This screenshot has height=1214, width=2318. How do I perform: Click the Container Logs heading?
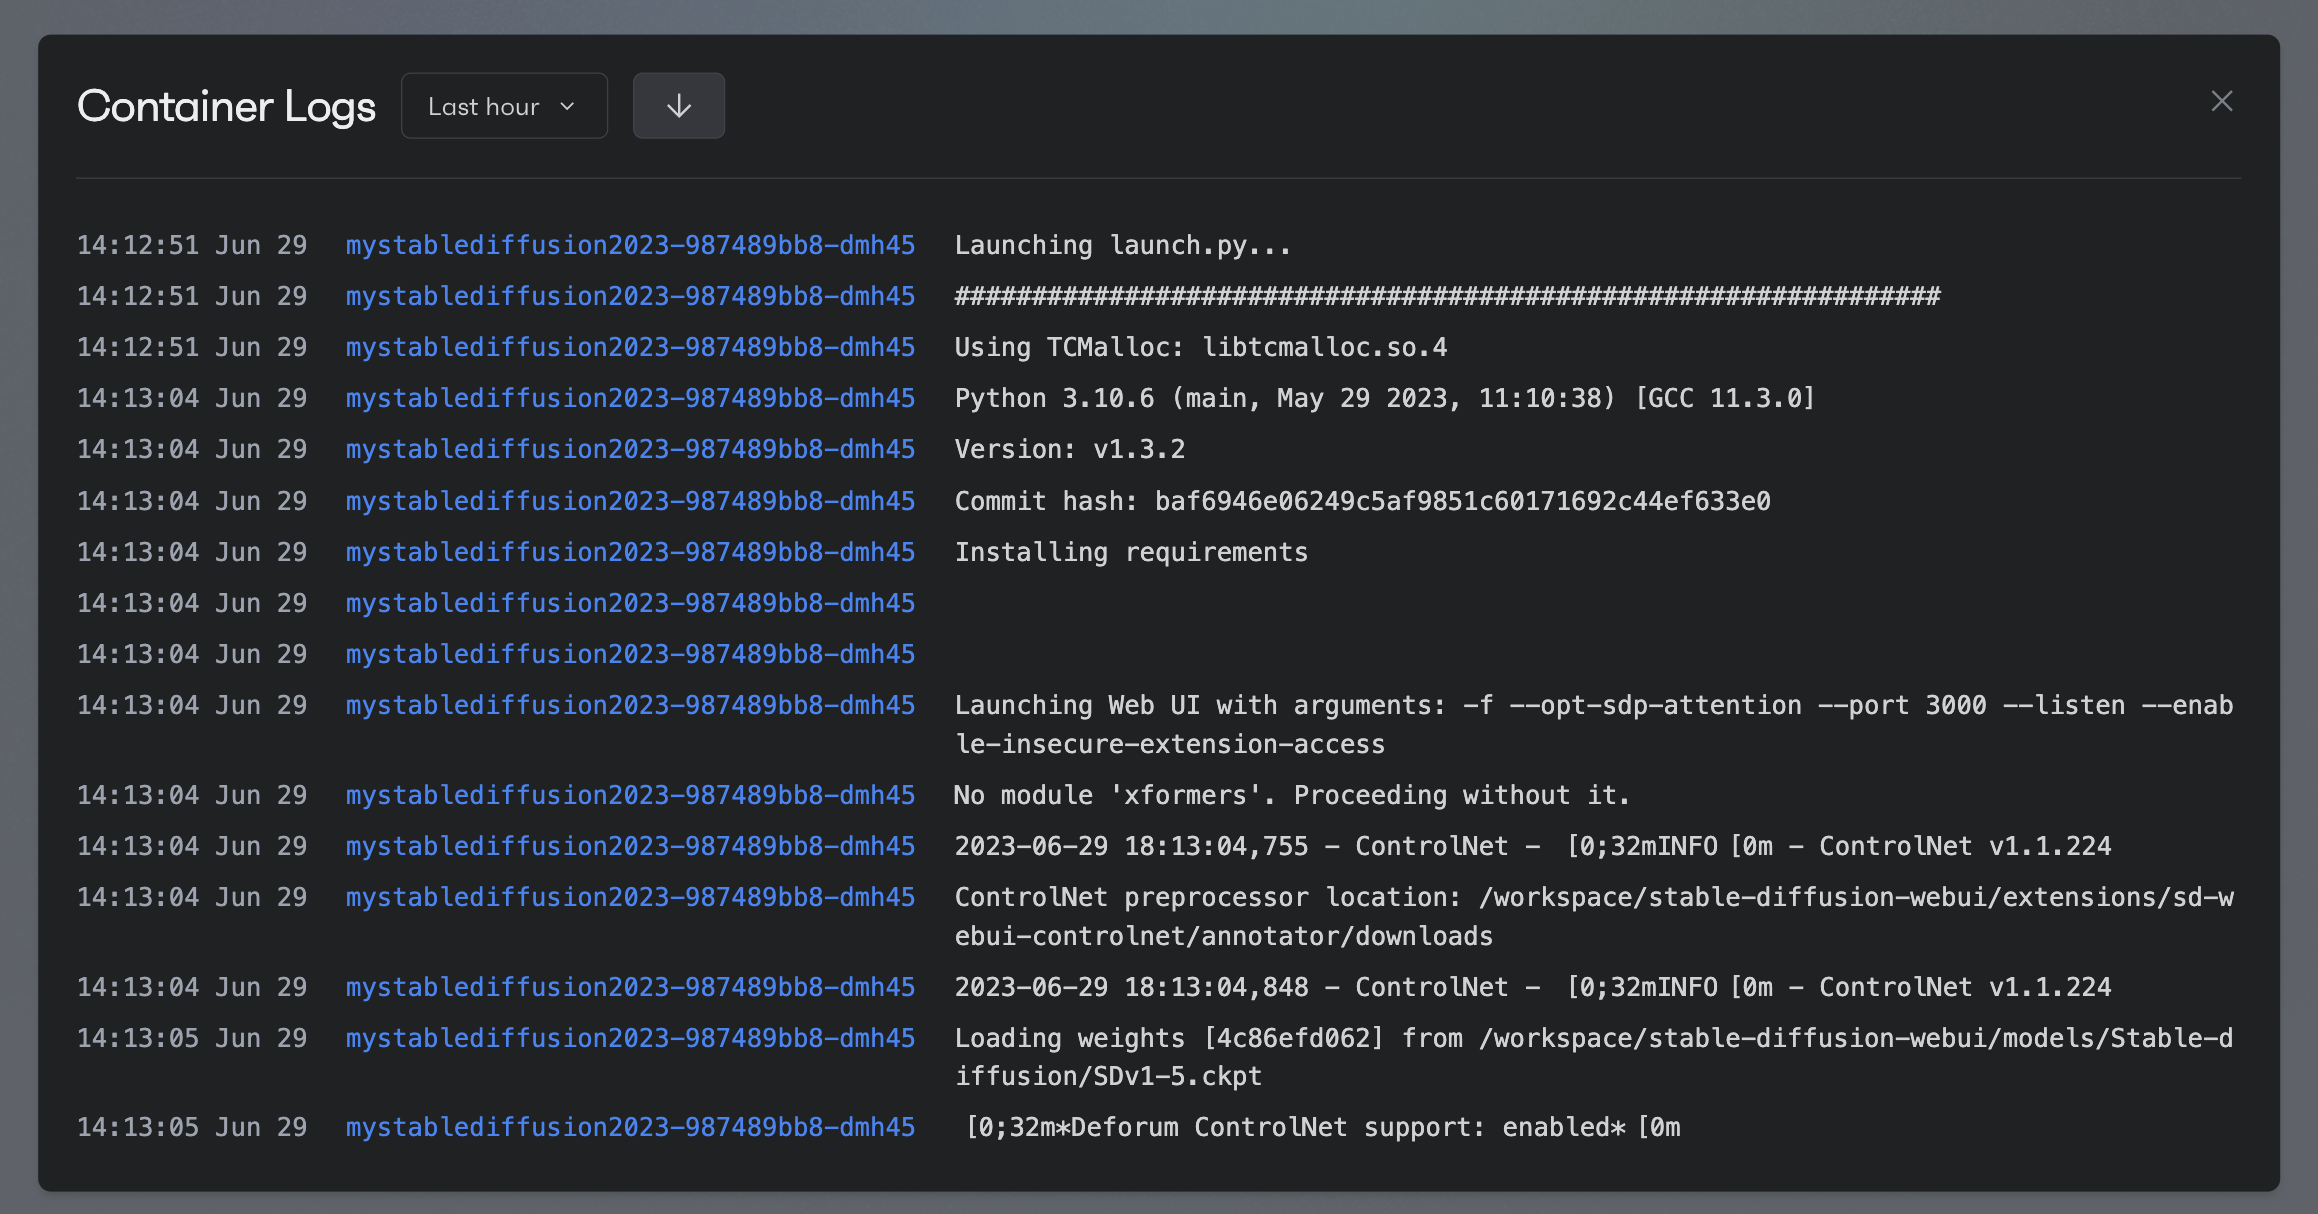[226, 106]
